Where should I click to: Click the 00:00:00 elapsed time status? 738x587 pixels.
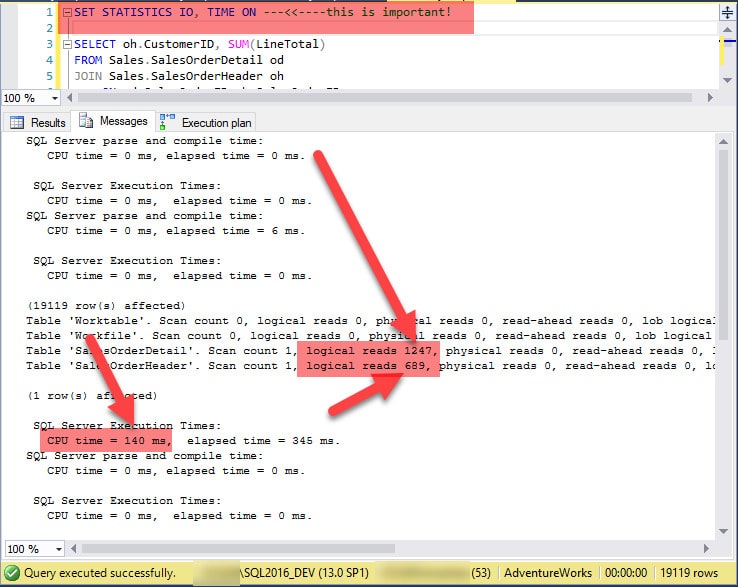pyautogui.click(x=626, y=573)
